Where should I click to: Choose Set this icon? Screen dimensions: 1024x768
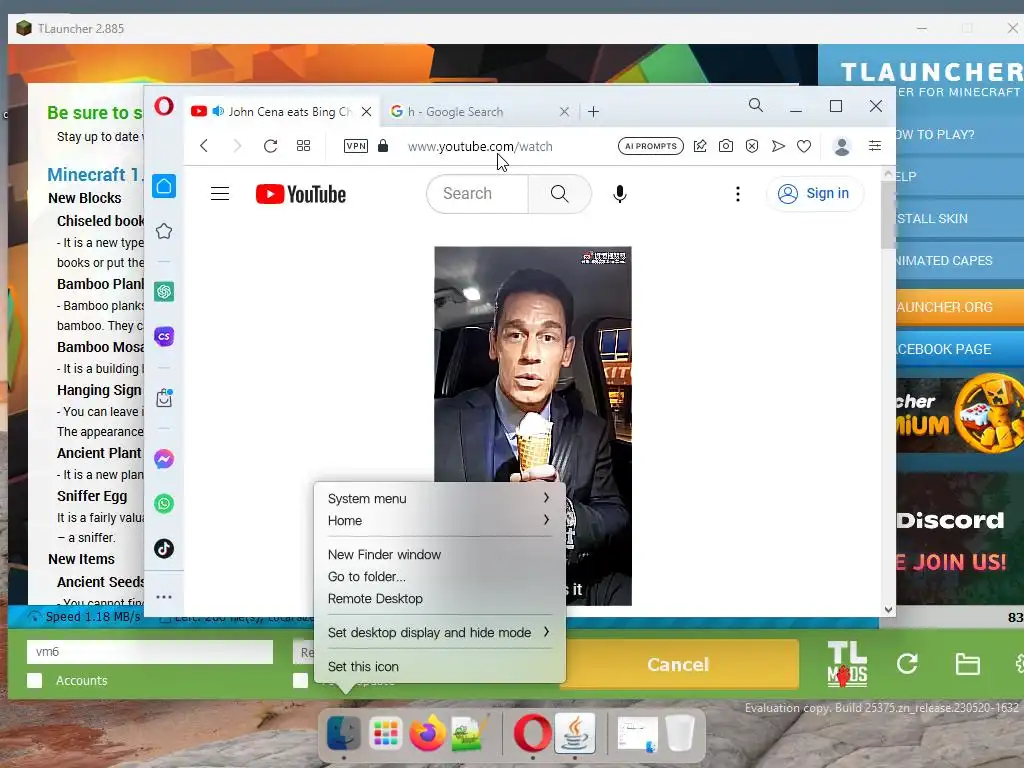tap(363, 667)
